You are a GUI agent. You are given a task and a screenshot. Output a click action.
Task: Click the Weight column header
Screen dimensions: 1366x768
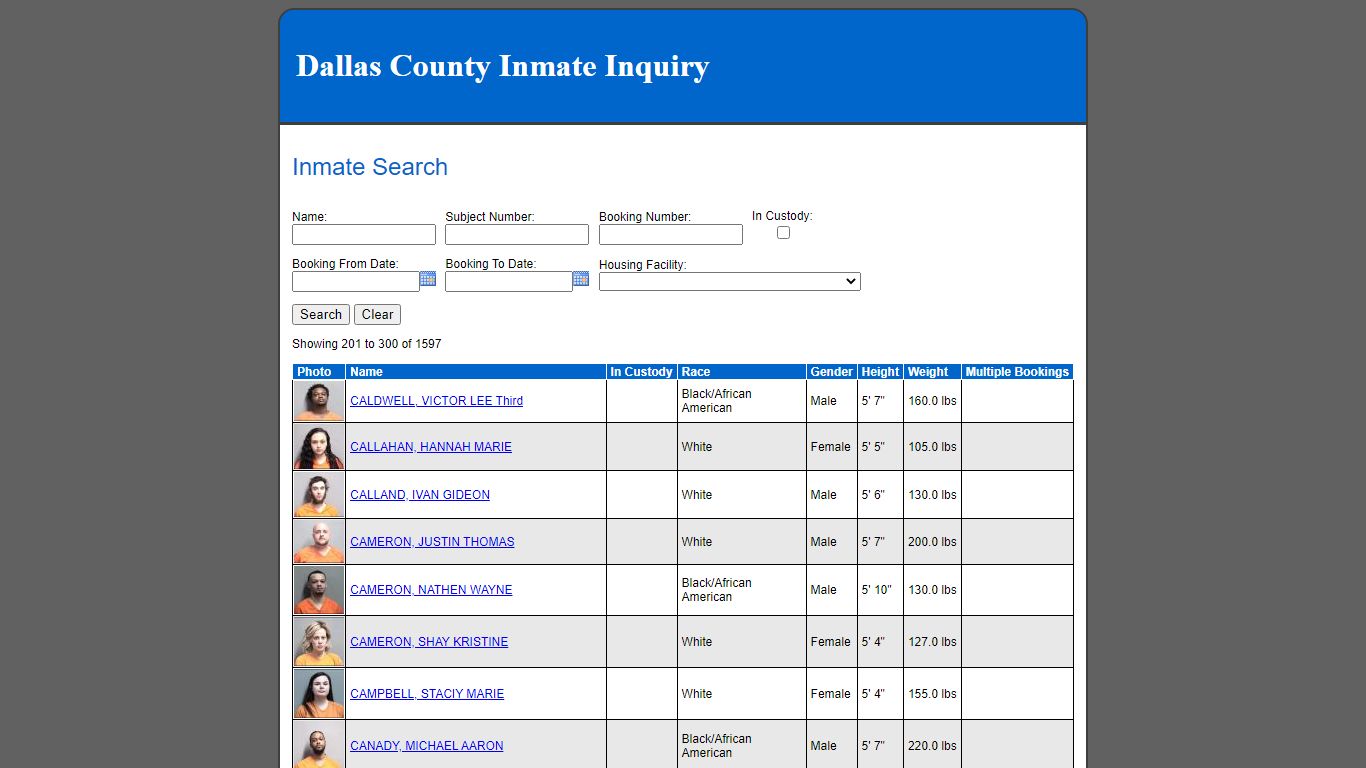point(932,372)
